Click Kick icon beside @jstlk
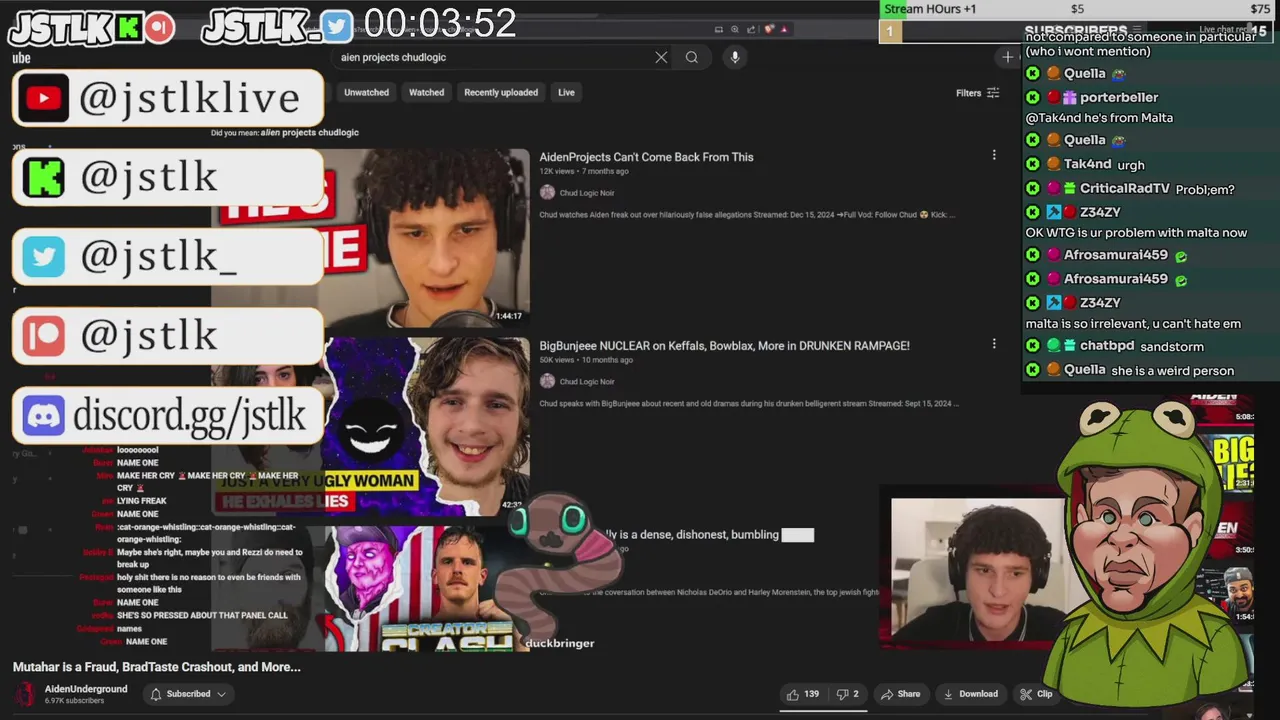 pos(43,177)
